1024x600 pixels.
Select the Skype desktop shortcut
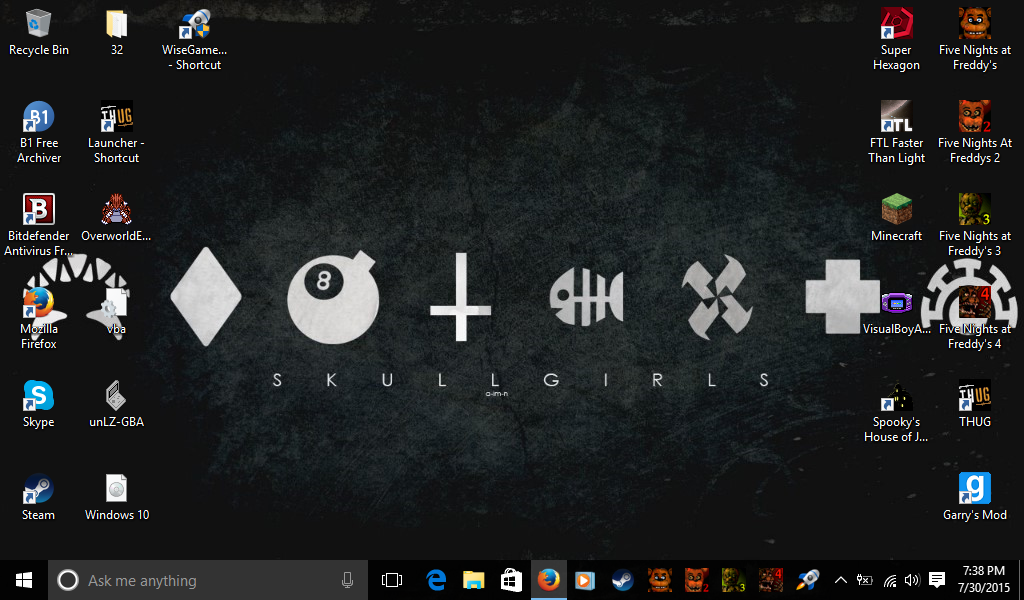(39, 405)
